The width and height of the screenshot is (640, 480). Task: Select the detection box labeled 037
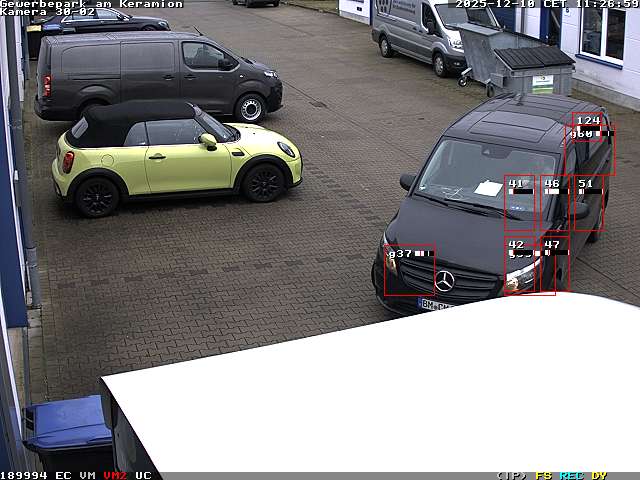pyautogui.click(x=409, y=270)
